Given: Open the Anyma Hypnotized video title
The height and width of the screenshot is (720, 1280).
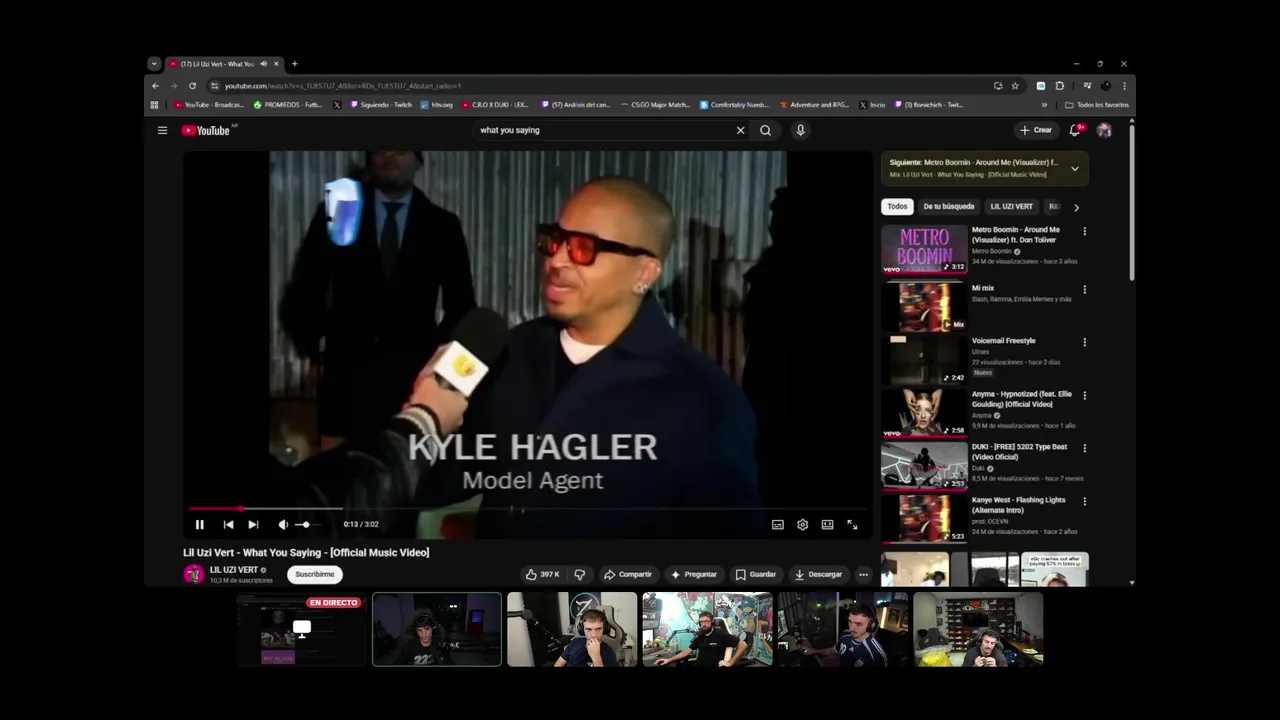Looking at the screenshot, I should pos(1021,399).
